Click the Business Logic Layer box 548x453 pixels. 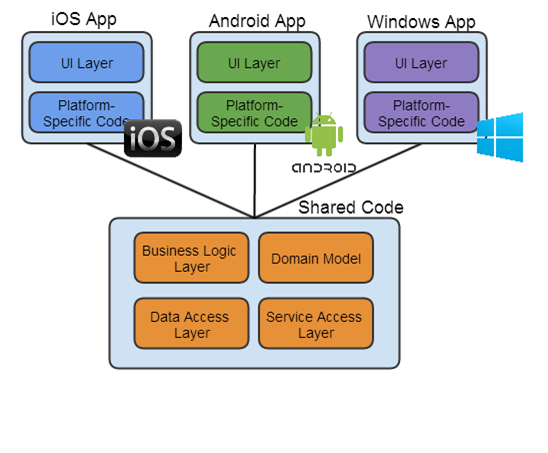point(192,258)
